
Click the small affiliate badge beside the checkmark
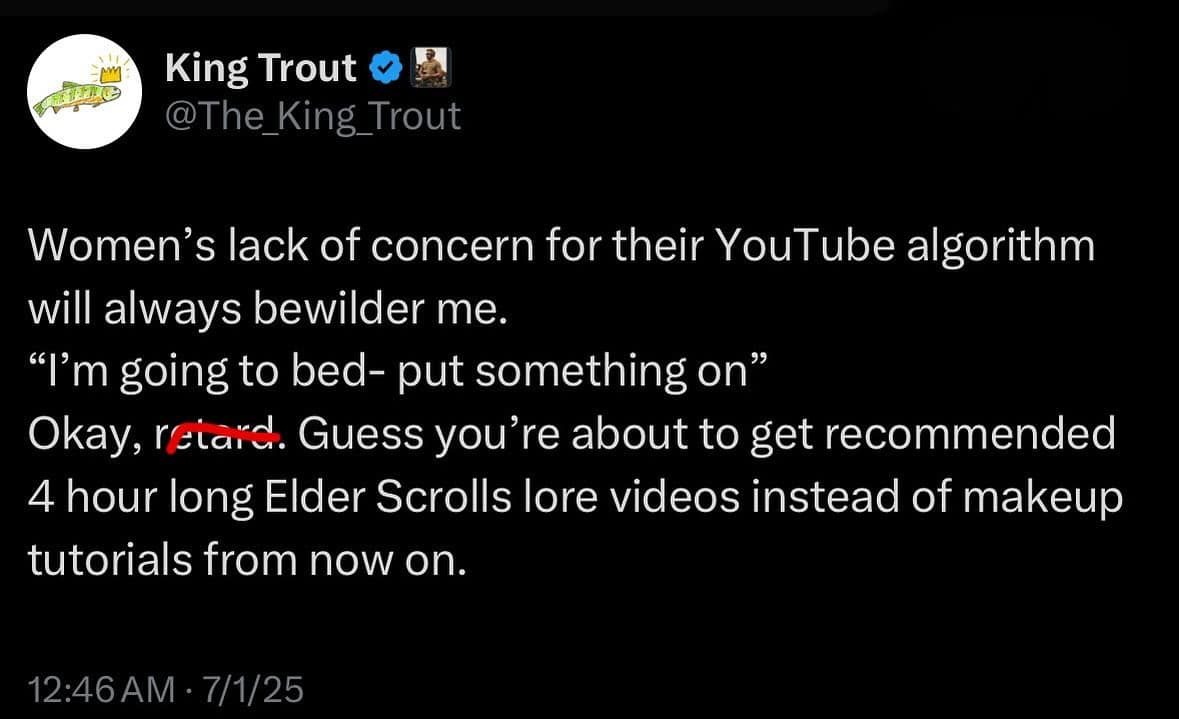432,66
